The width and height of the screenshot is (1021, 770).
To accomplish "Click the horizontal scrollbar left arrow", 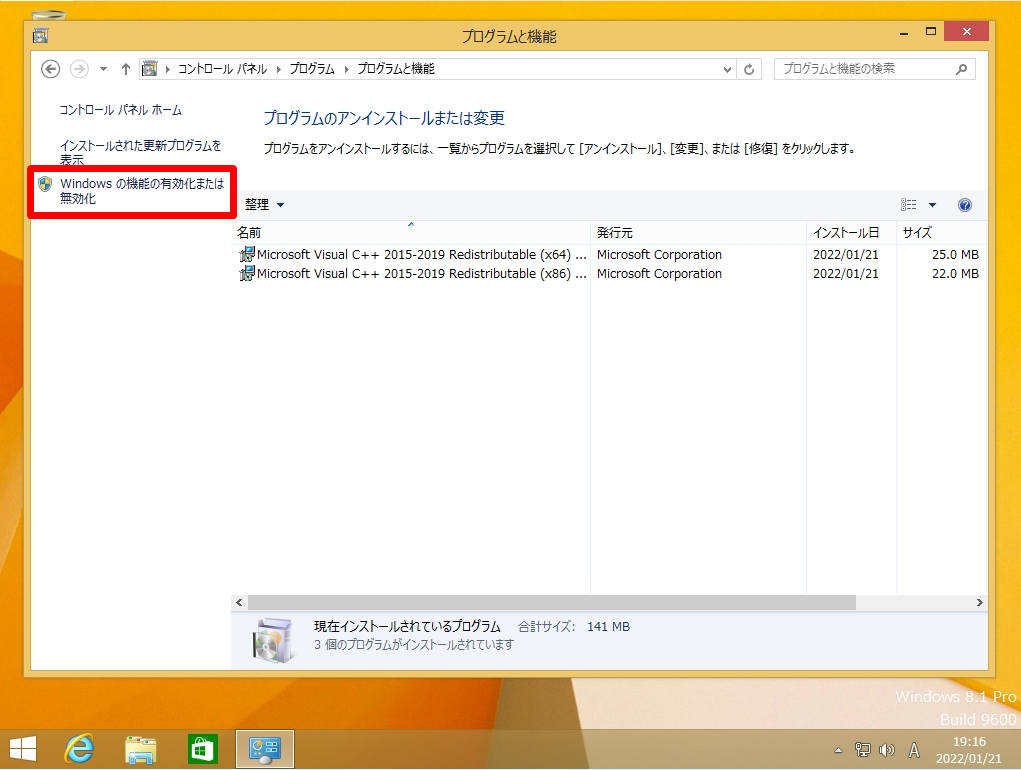I will click(239, 603).
